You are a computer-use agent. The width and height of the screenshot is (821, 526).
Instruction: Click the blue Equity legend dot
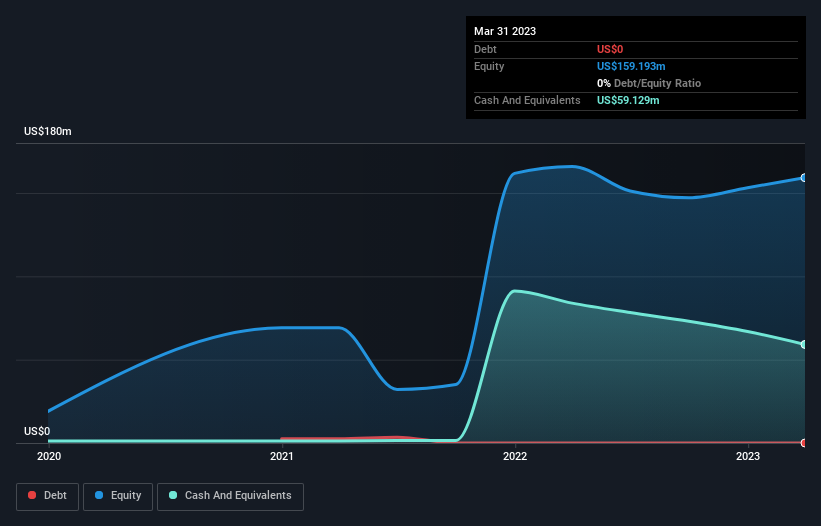tap(99, 495)
